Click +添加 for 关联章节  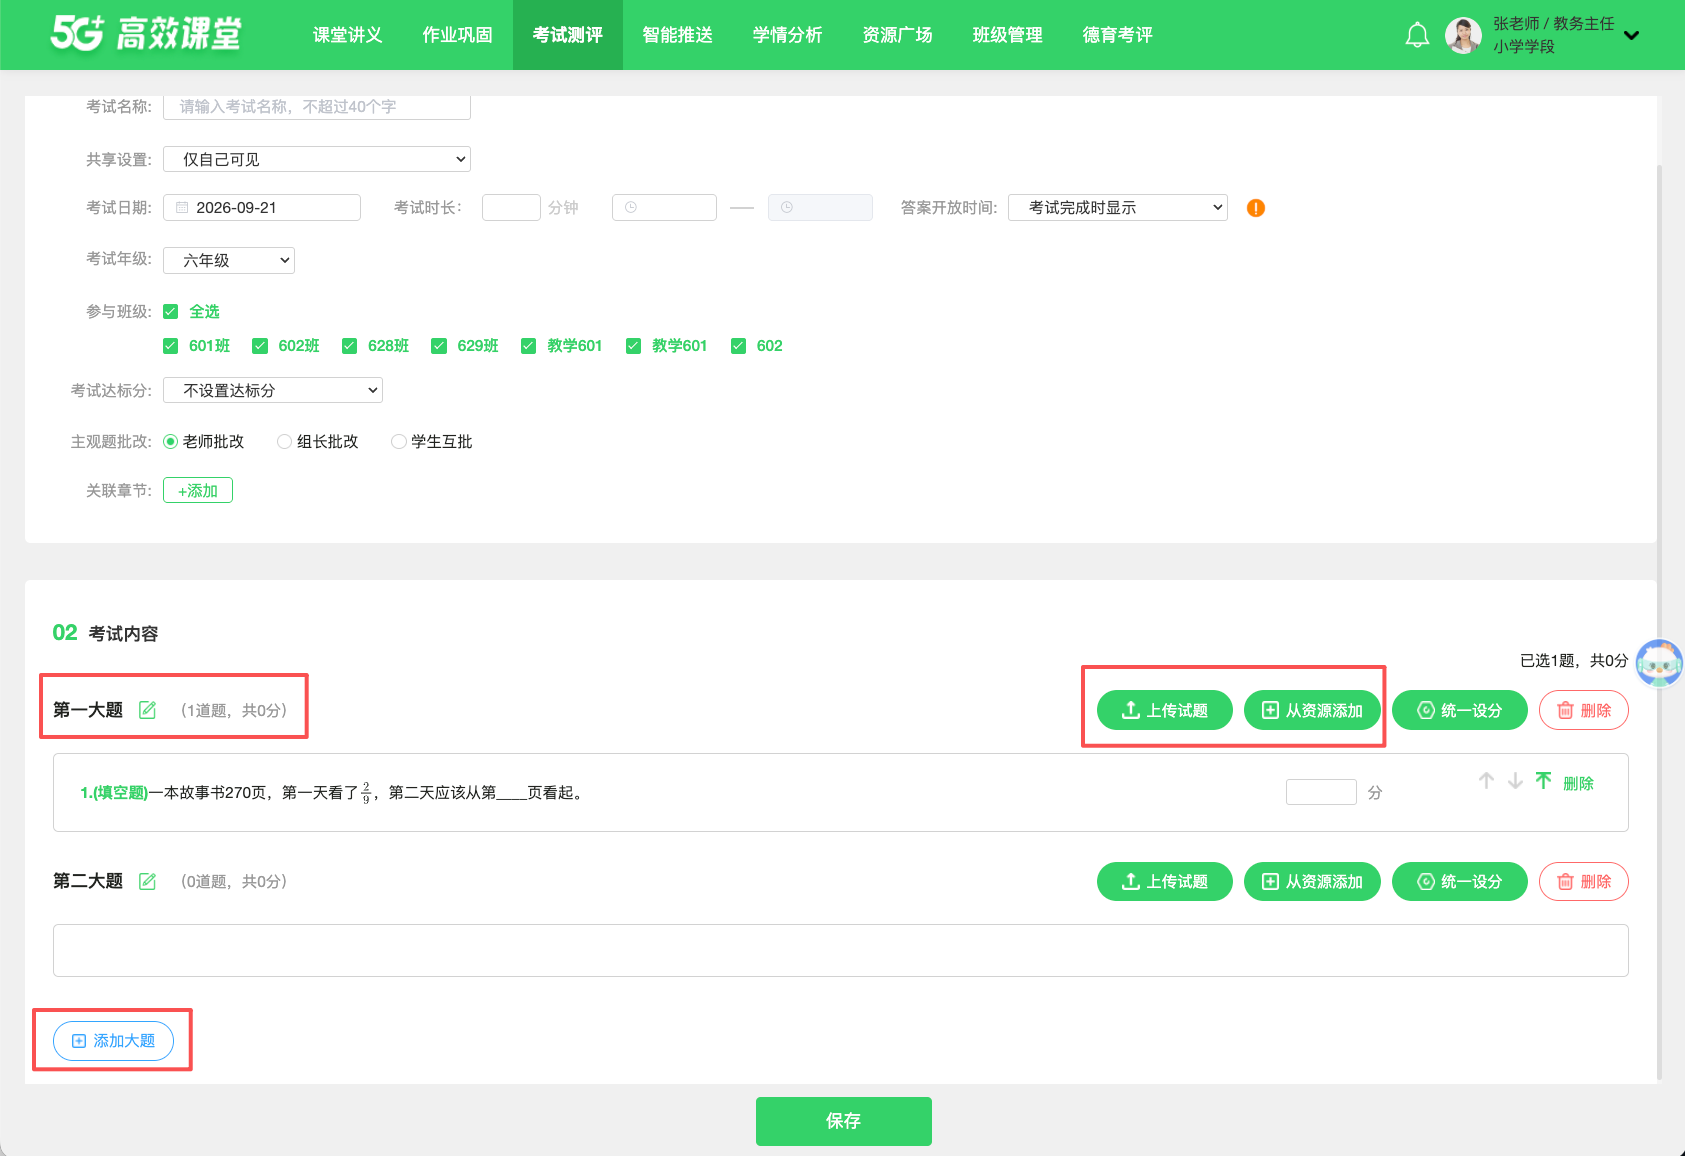tap(198, 491)
